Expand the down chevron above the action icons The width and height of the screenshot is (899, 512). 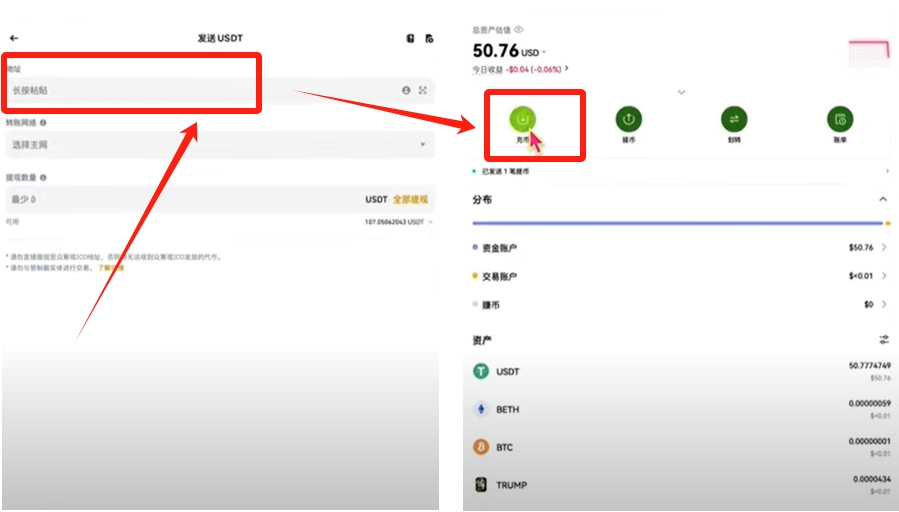coord(681,92)
